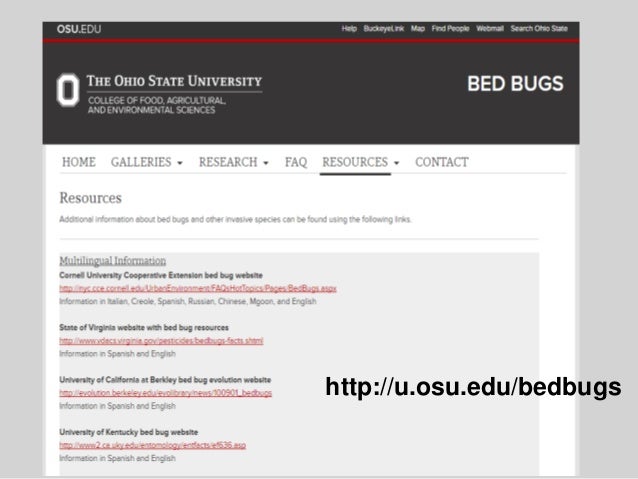Open the vdacs.virginia.gov bedbugs-facts link
This screenshot has height=479, width=638.
coord(161,341)
